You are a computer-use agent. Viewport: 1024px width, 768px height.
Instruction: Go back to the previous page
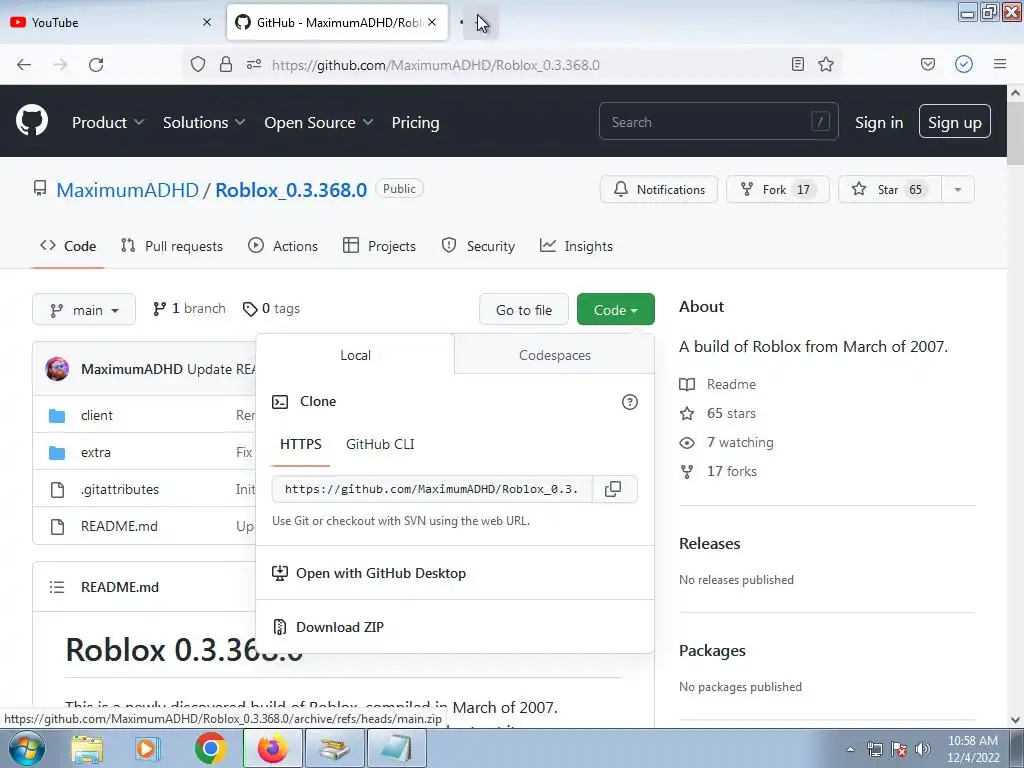(24, 65)
